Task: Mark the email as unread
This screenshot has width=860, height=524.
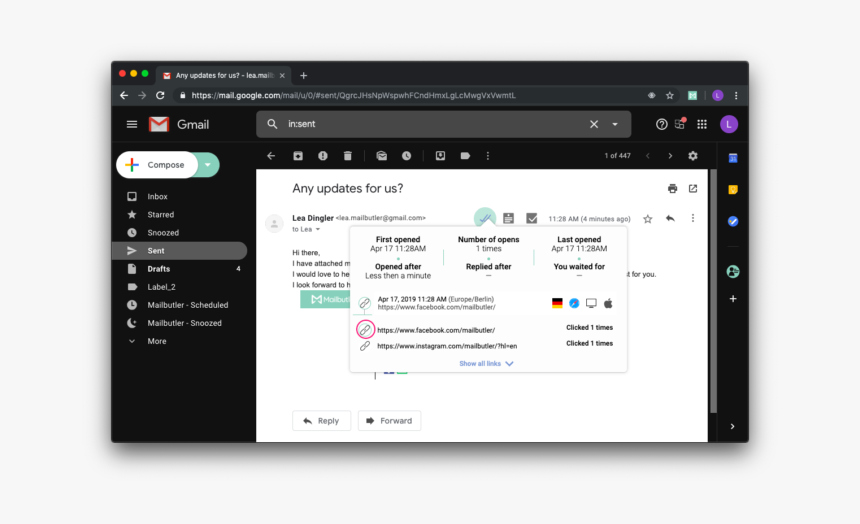Action: (x=382, y=156)
